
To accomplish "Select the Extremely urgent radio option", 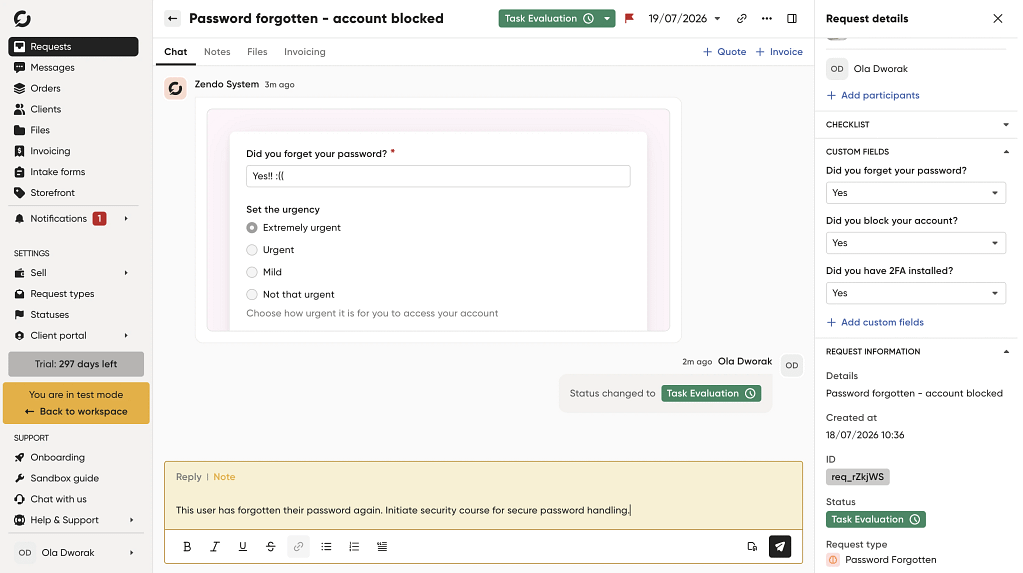I will (252, 228).
